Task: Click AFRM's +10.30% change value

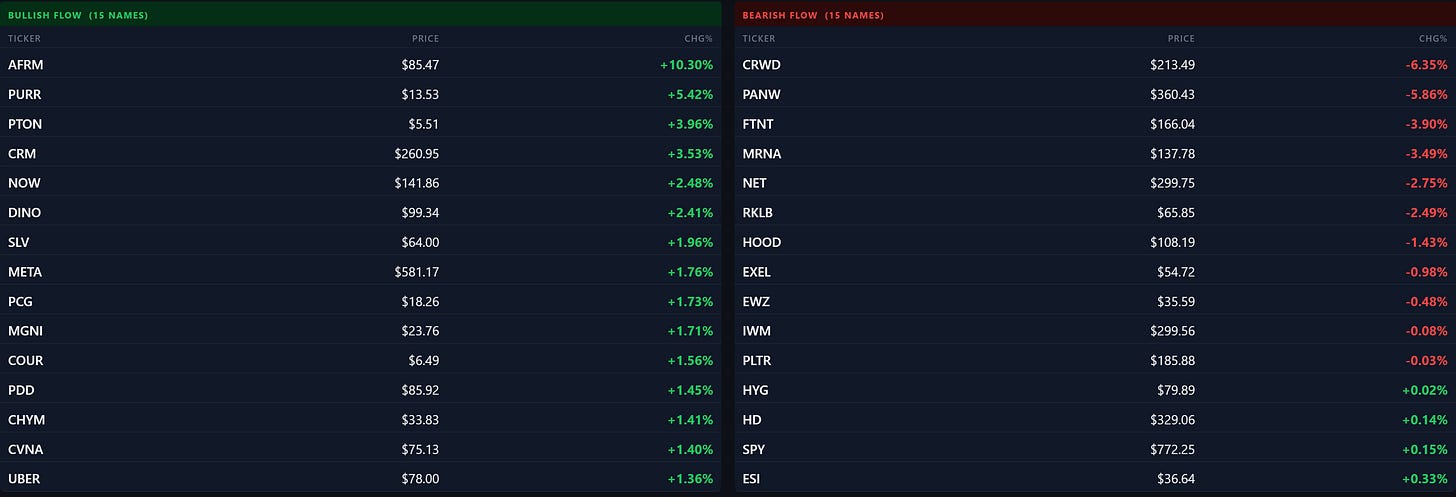Action: (688, 65)
